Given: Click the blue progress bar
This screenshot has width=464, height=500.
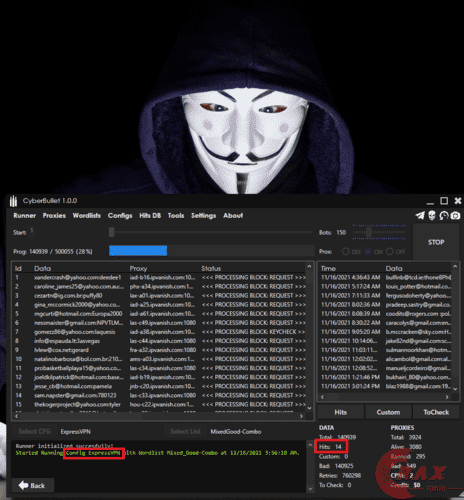Looking at the screenshot, I should tap(138, 251).
